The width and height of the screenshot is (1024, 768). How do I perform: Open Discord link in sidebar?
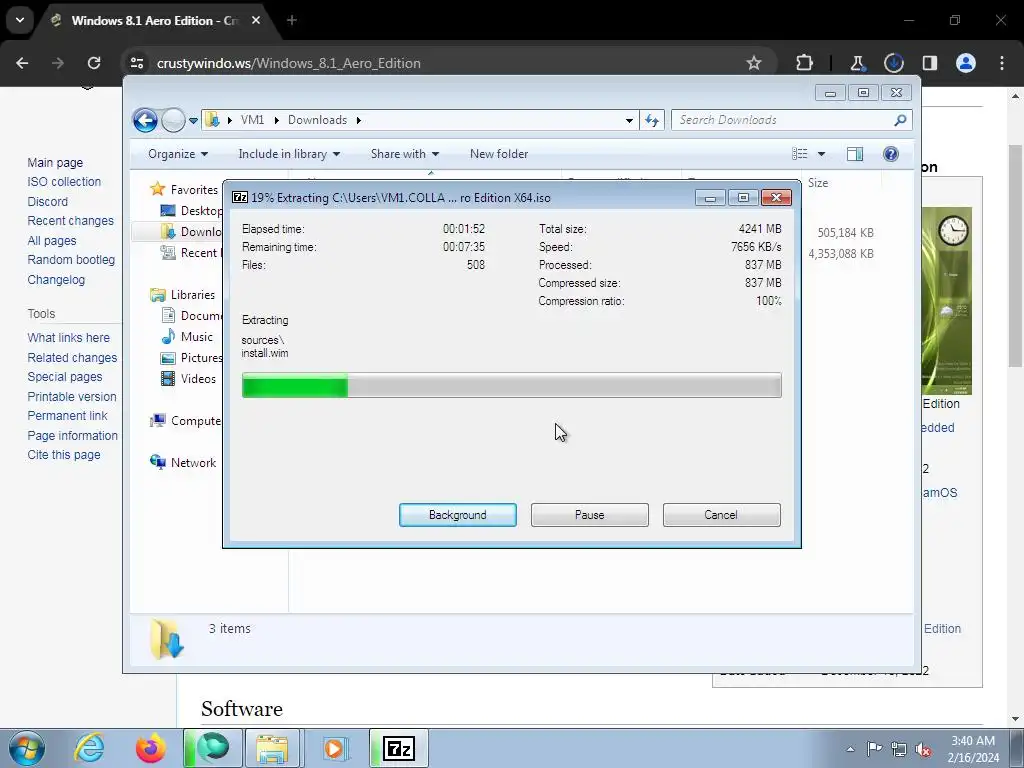tap(47, 202)
